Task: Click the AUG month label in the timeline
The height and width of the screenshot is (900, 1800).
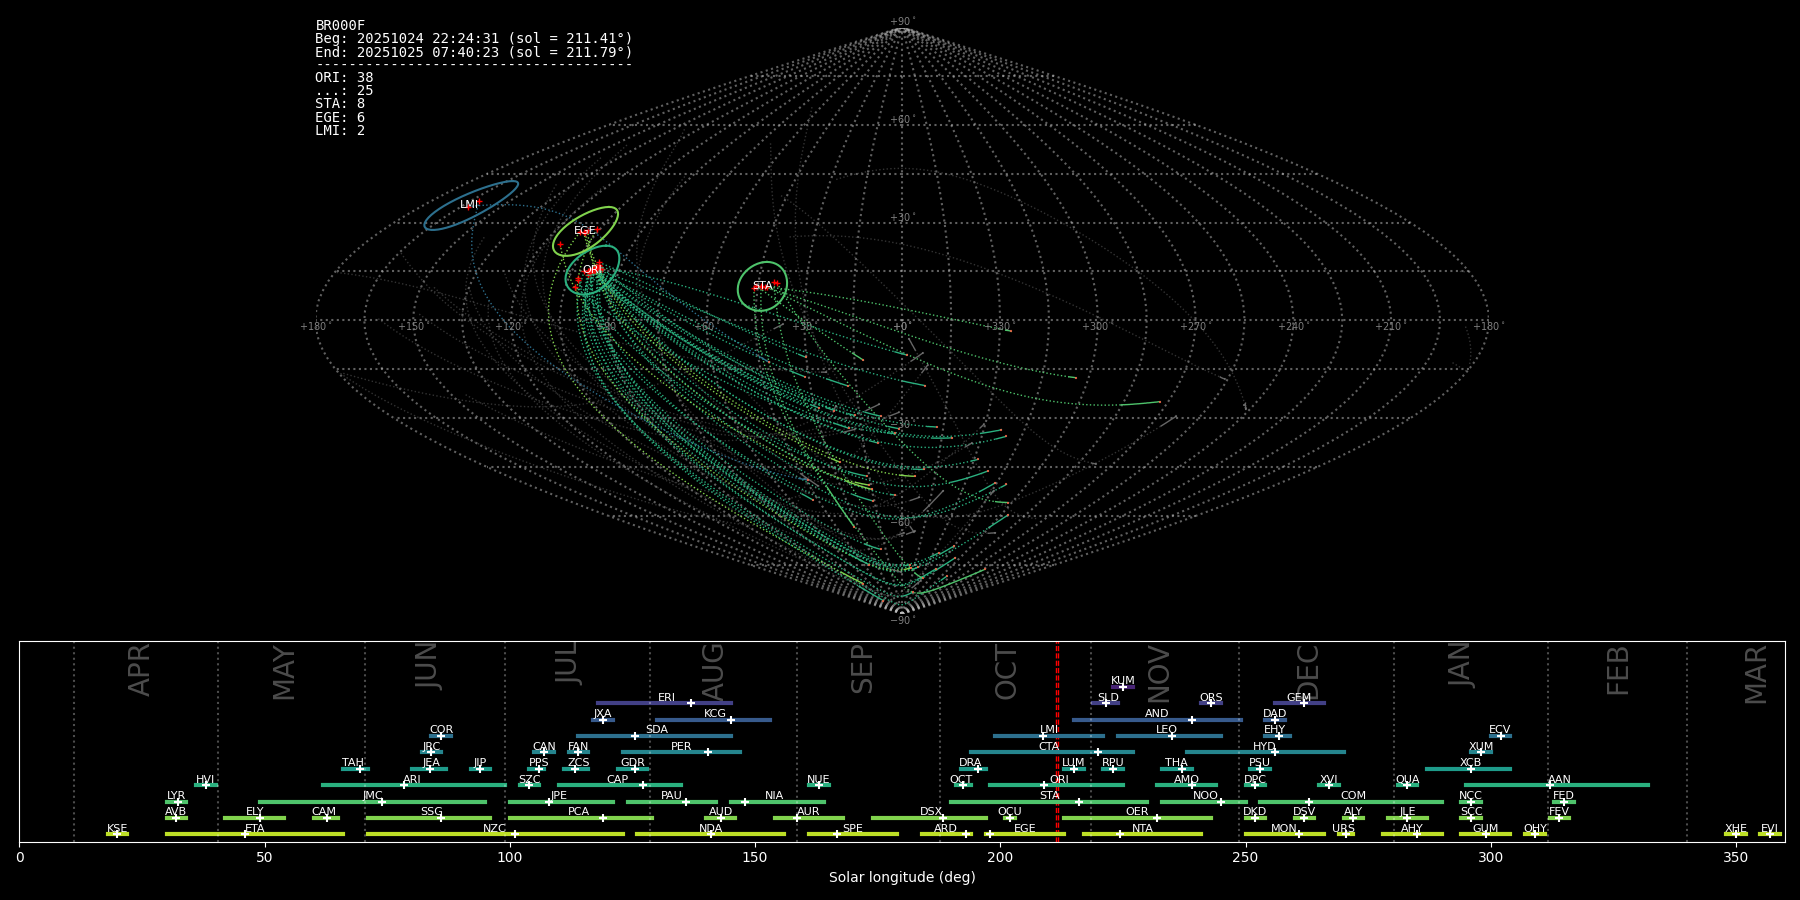Action: [713, 671]
